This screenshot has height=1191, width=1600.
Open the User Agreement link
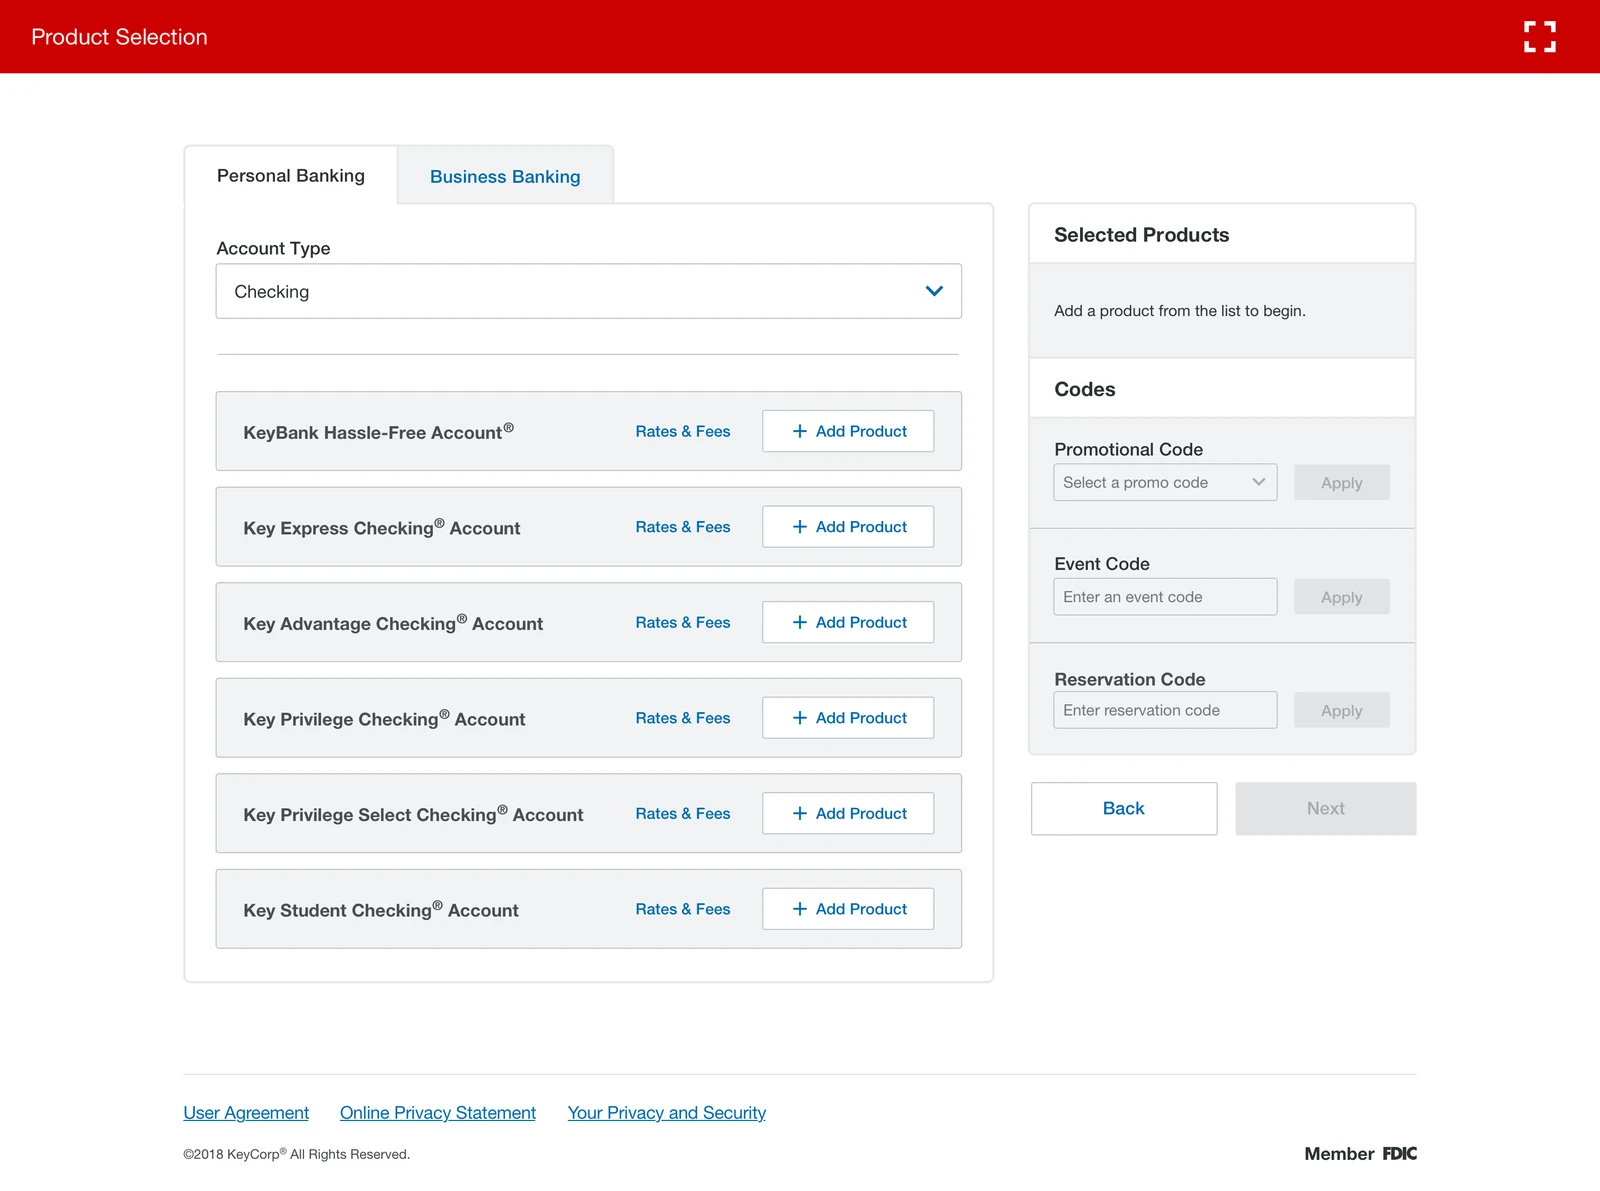click(246, 1113)
